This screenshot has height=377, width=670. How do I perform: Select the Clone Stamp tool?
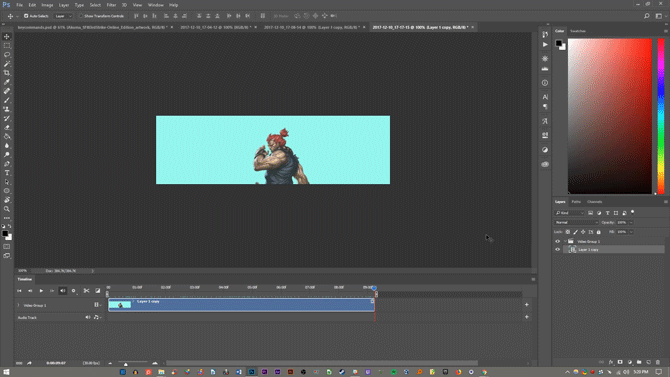tap(7, 109)
